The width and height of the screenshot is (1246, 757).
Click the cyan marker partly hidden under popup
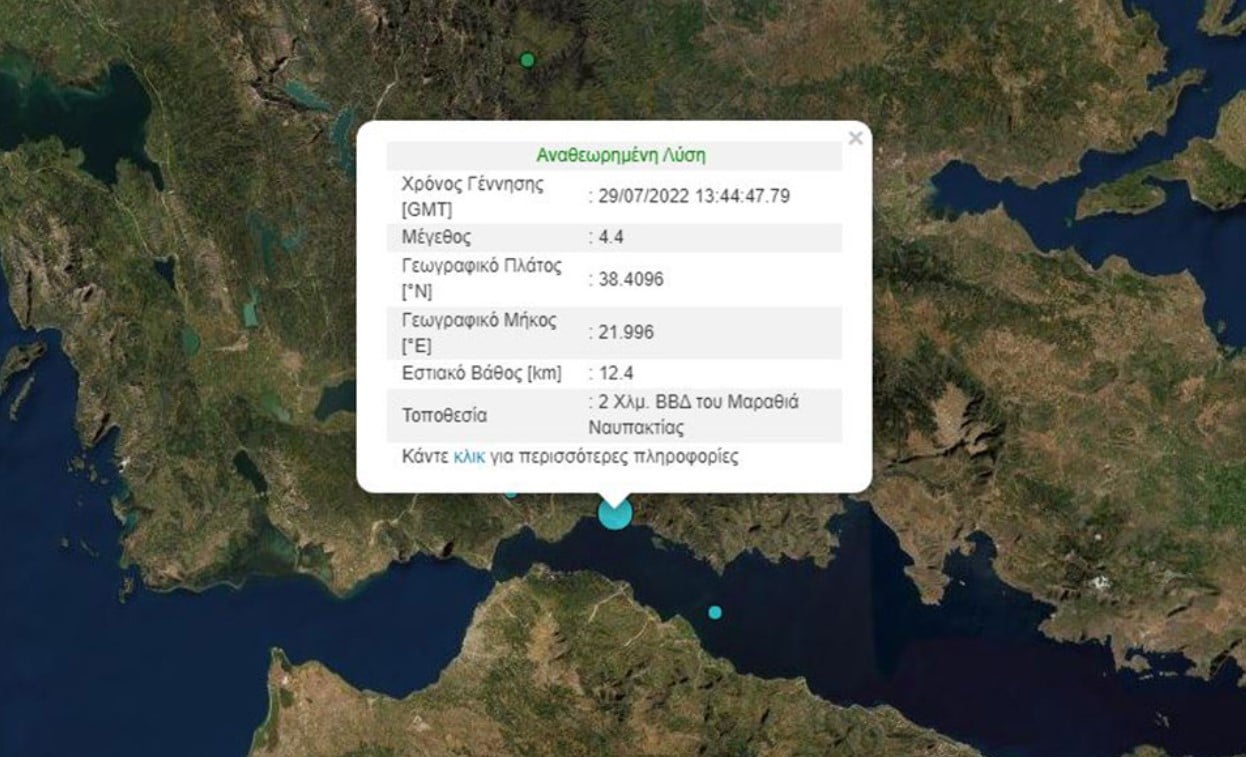[x=511, y=494]
